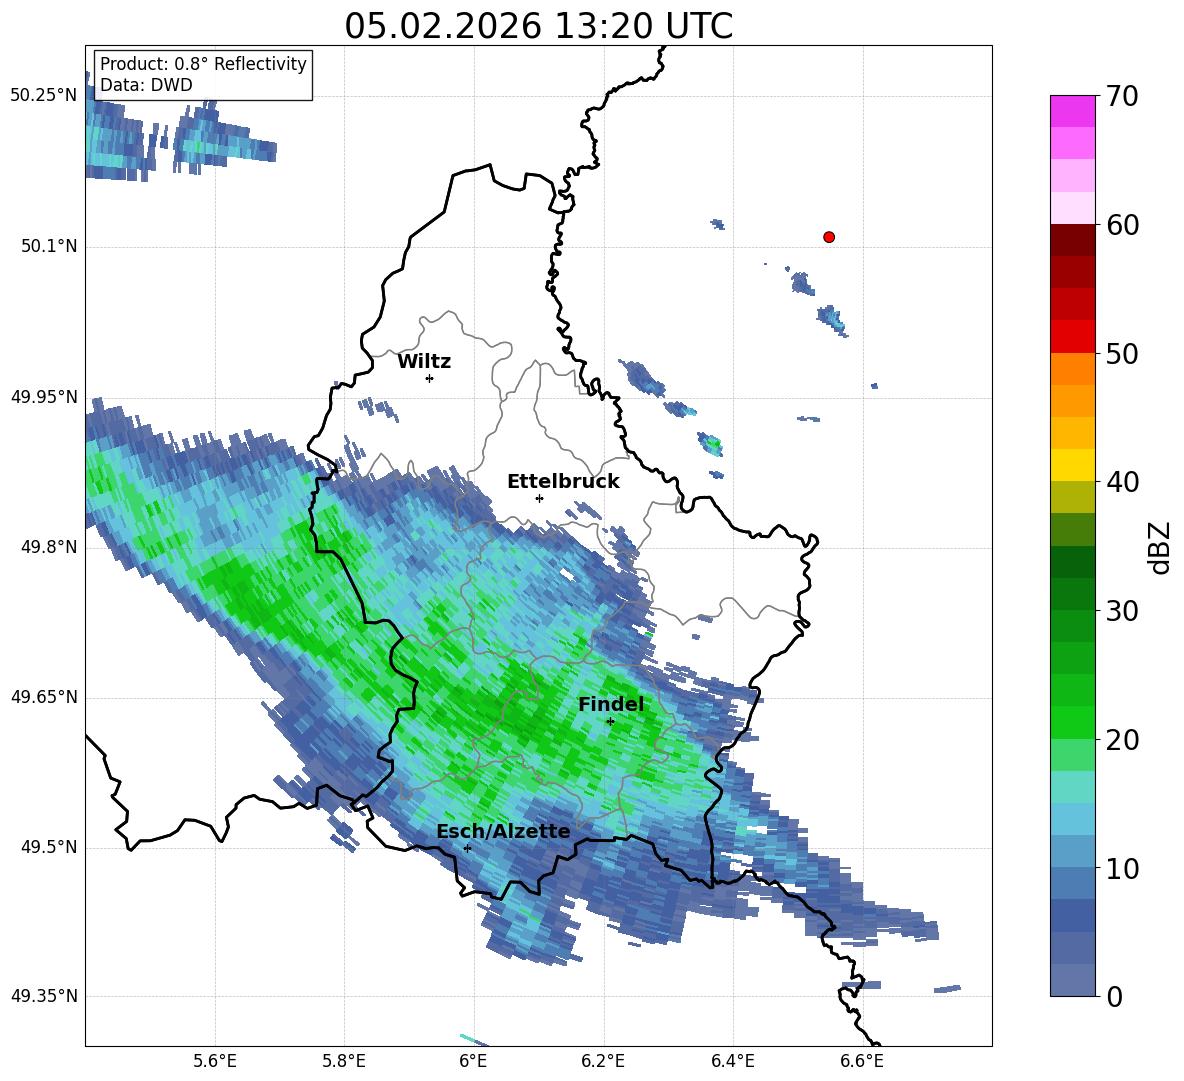Click the 70 colorbar tick value
Image resolution: width=1184 pixels, height=1081 pixels.
[1123, 96]
